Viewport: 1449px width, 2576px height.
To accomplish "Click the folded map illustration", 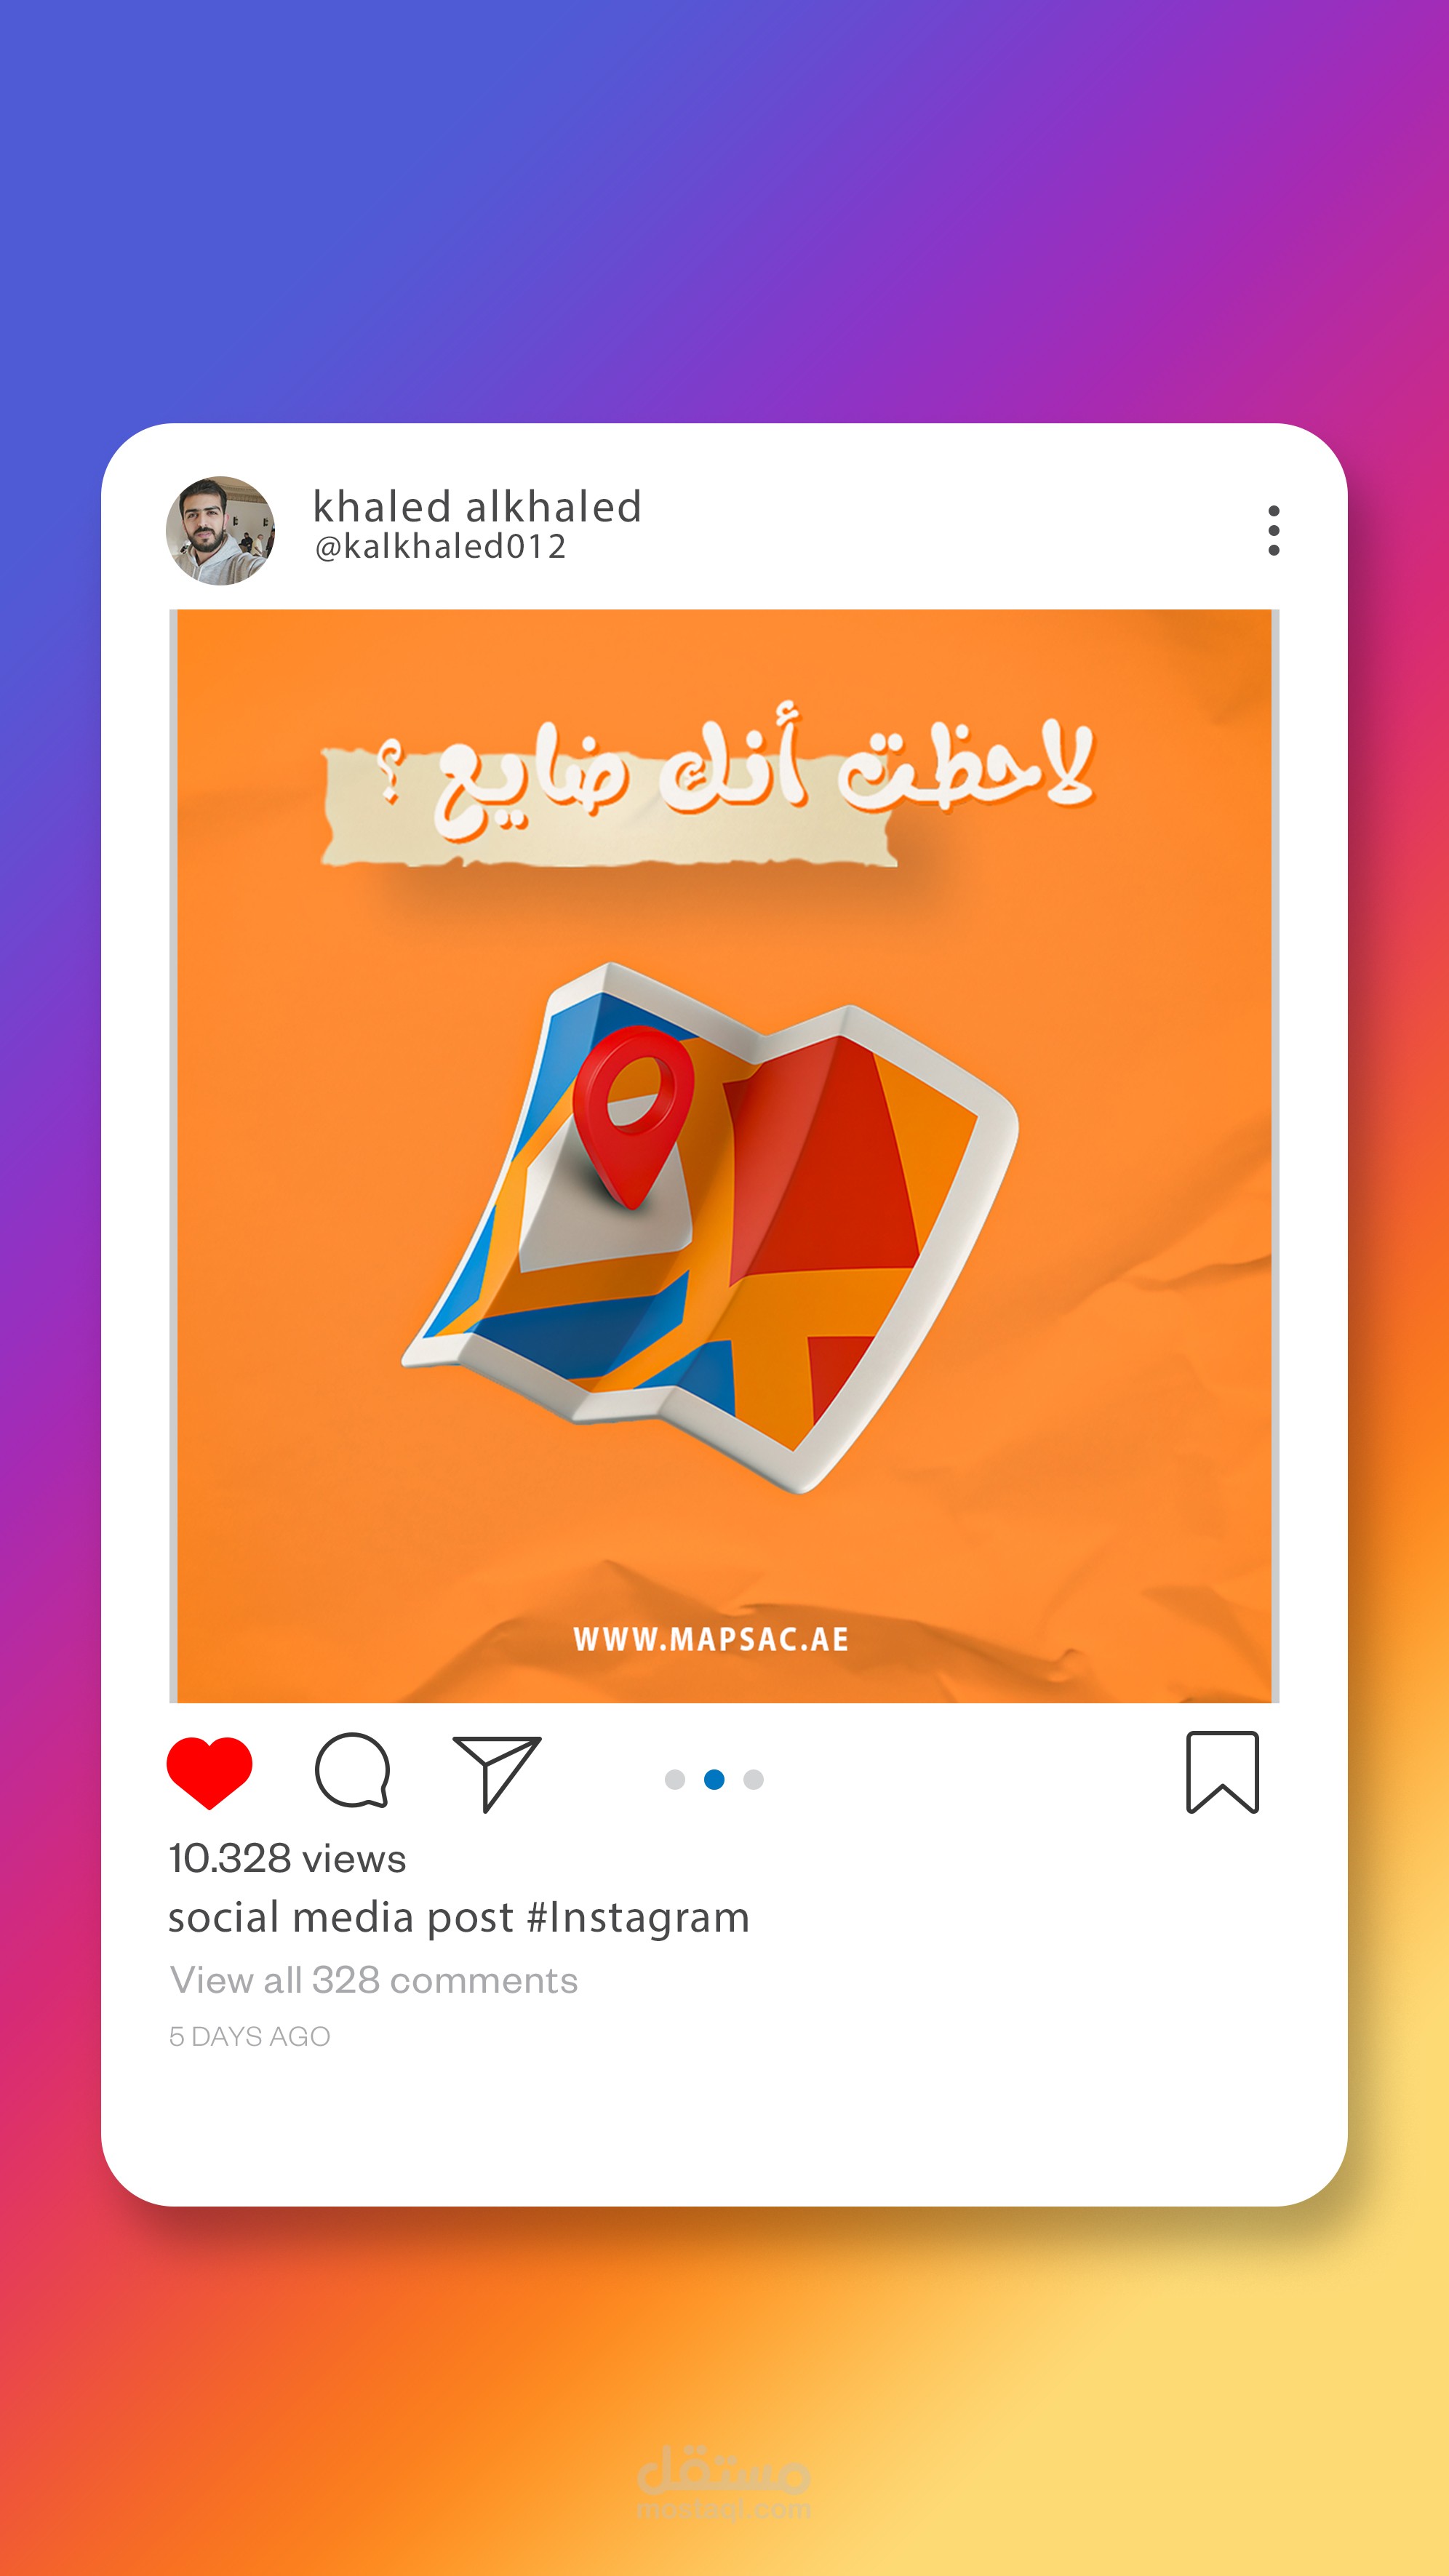I will 710,1228.
